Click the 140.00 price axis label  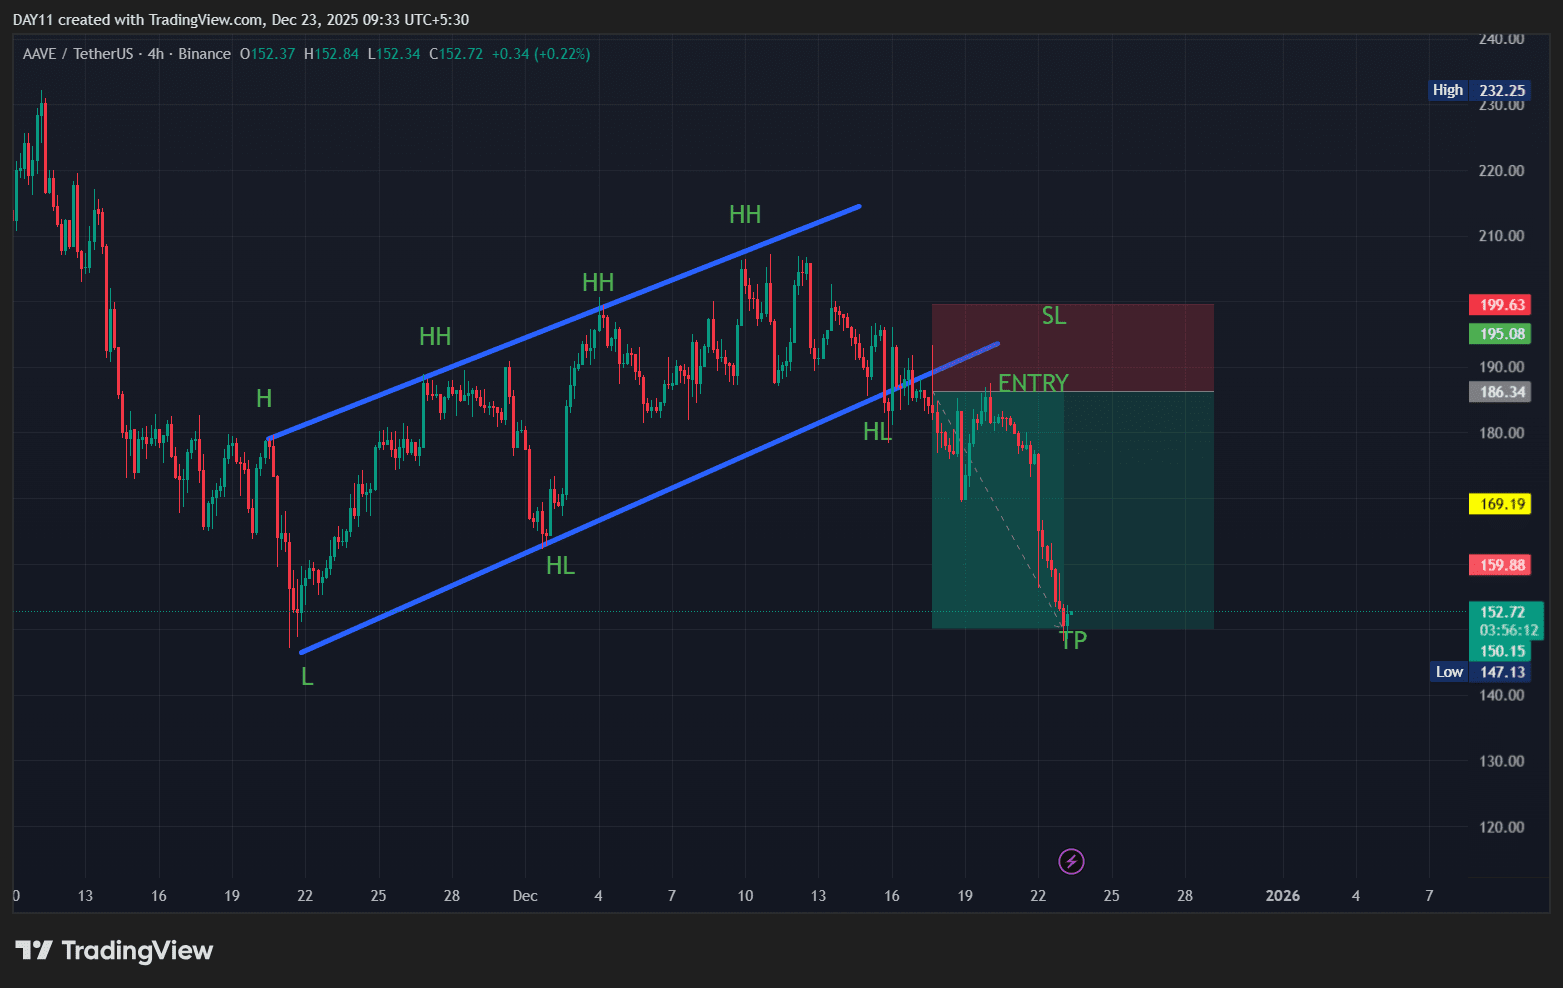tap(1501, 696)
